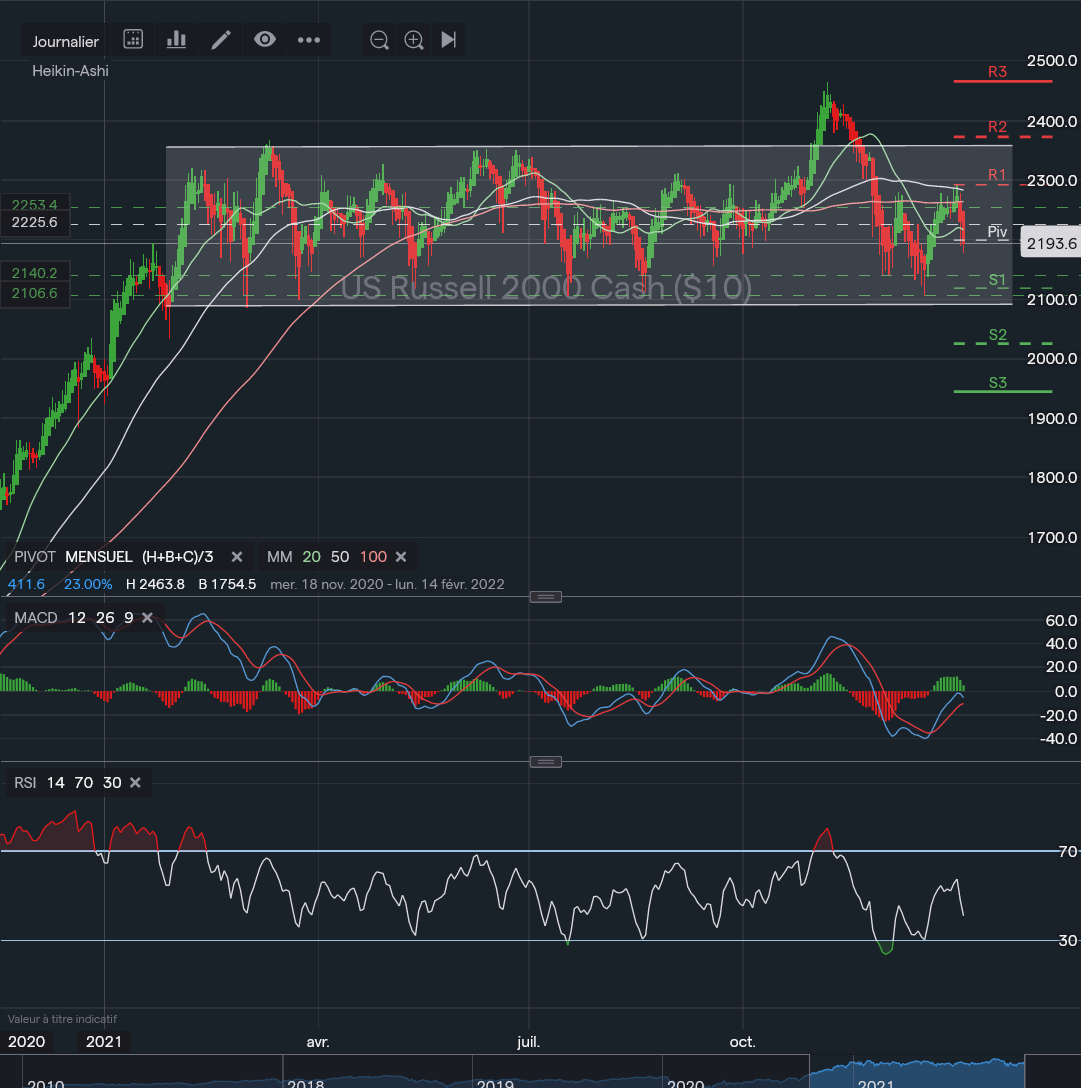
Task: Select the S3 support pivot line
Action: click(x=1003, y=391)
